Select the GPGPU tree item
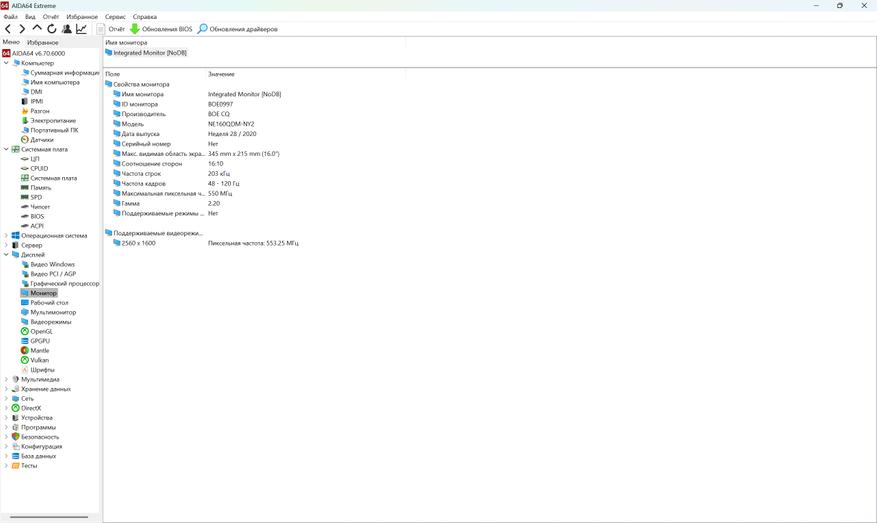The height and width of the screenshot is (523, 877). [x=36, y=341]
